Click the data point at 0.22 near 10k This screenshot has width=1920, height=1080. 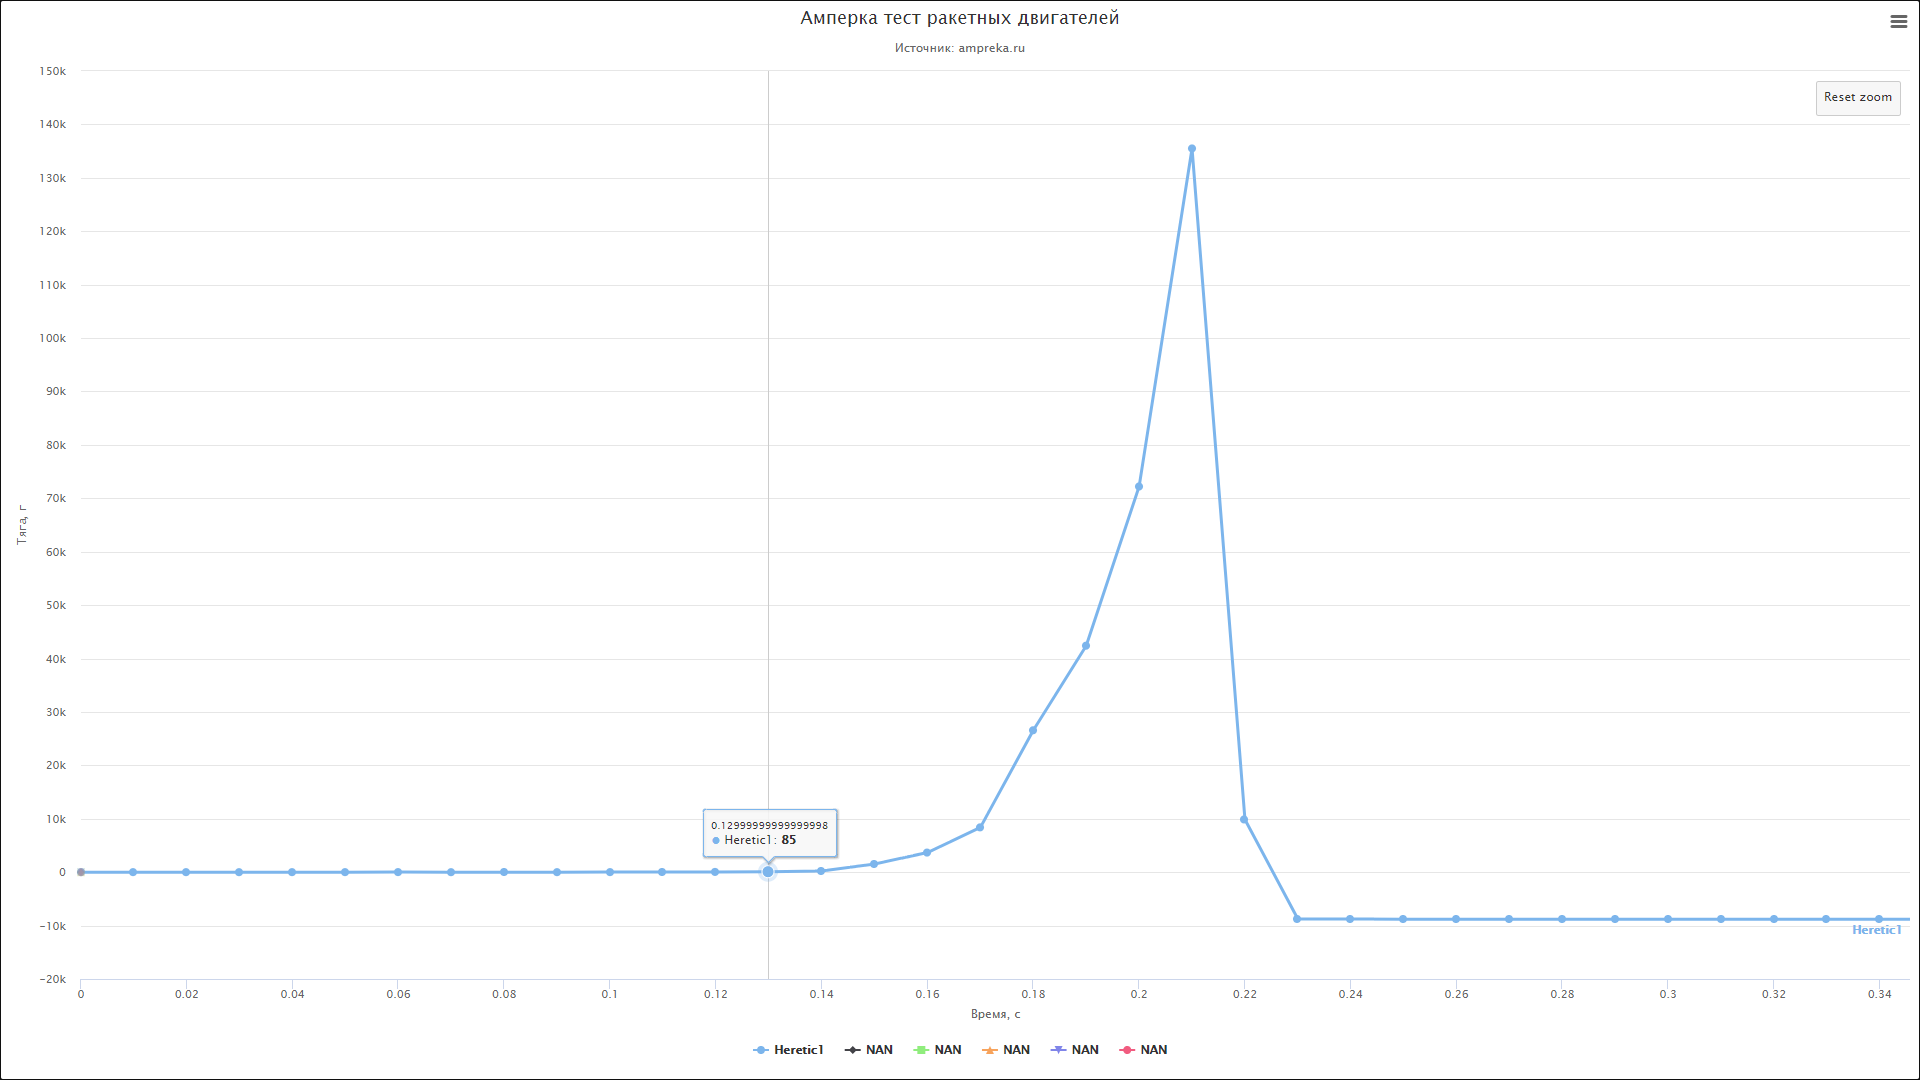click(x=1244, y=819)
